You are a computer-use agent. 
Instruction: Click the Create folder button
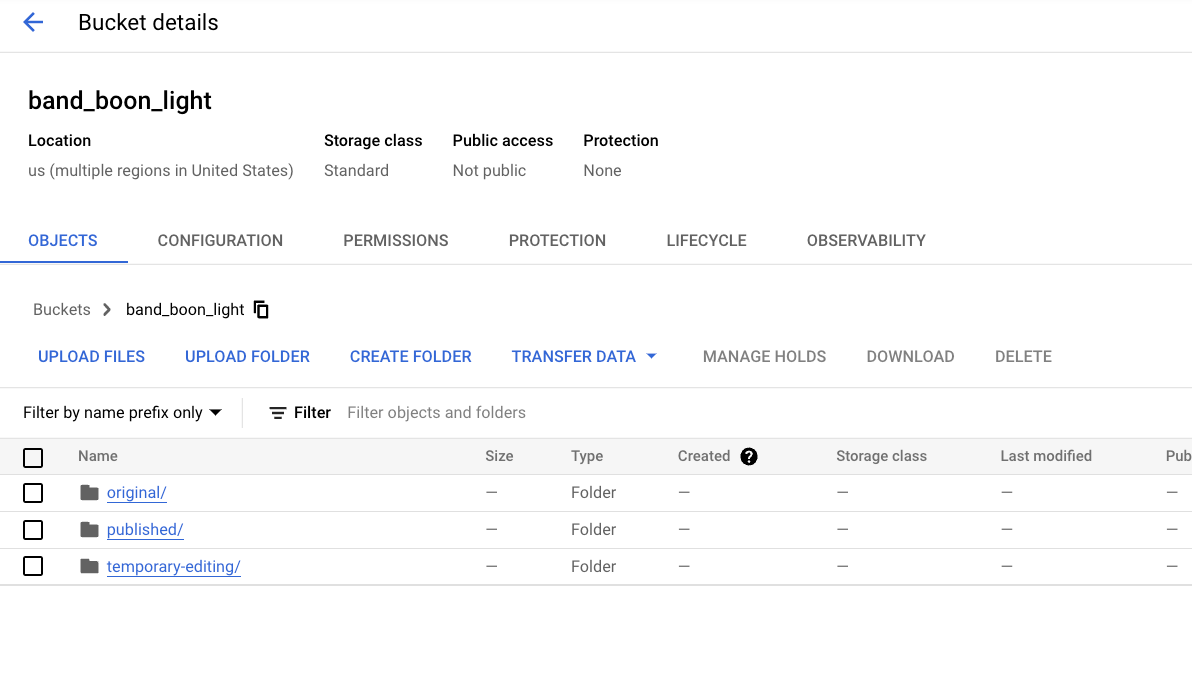click(x=410, y=356)
